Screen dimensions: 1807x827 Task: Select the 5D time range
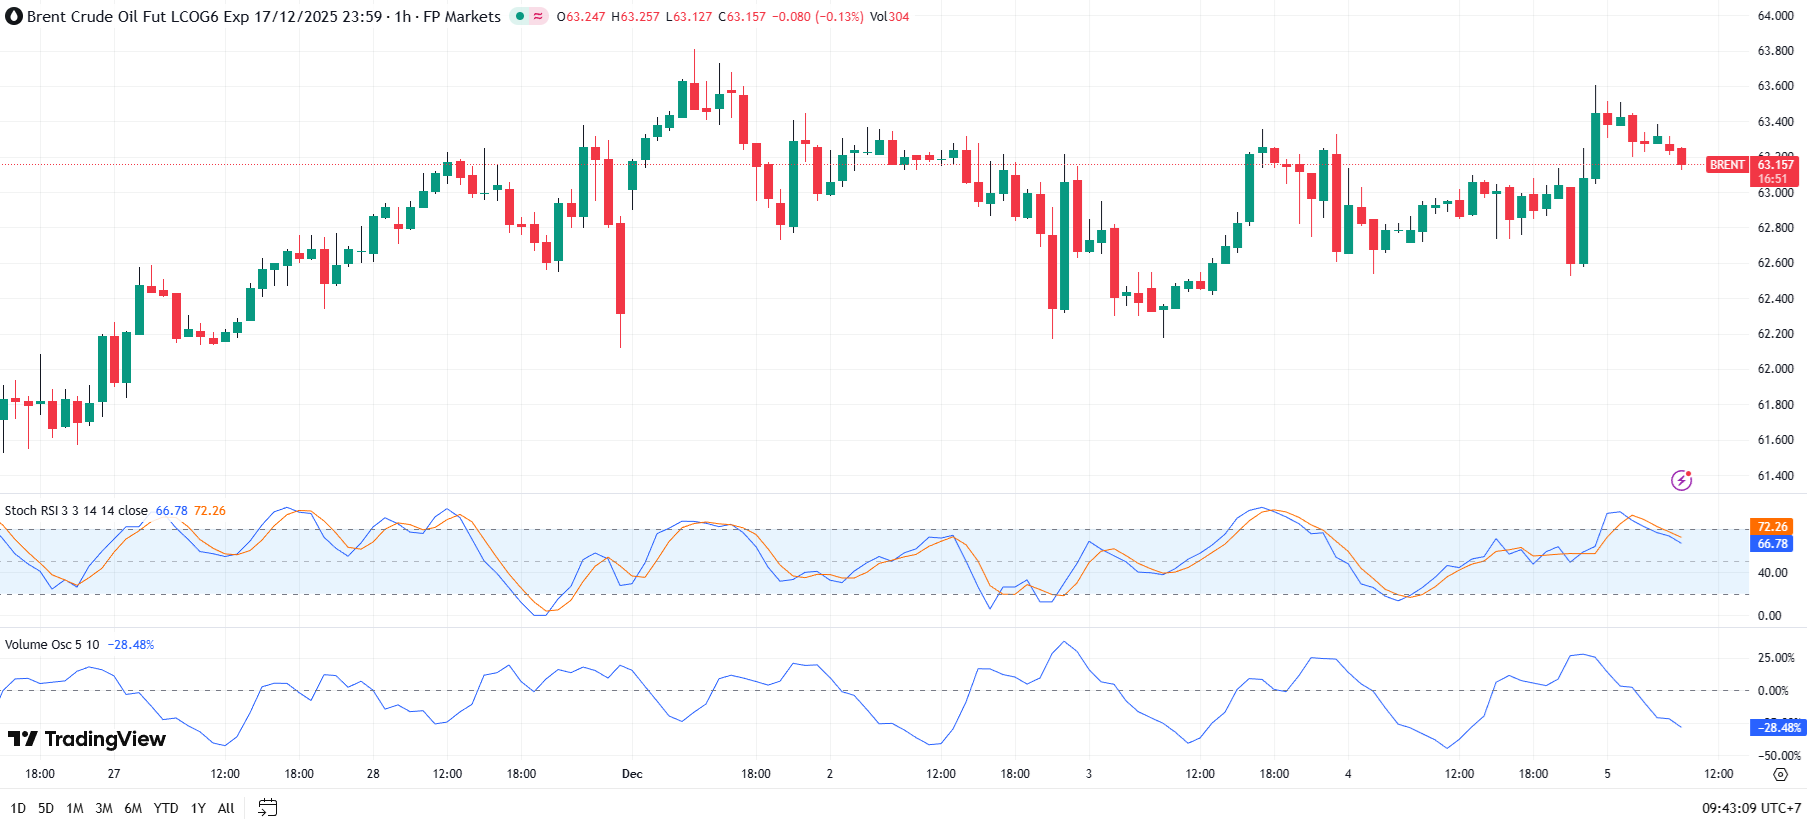(x=46, y=808)
